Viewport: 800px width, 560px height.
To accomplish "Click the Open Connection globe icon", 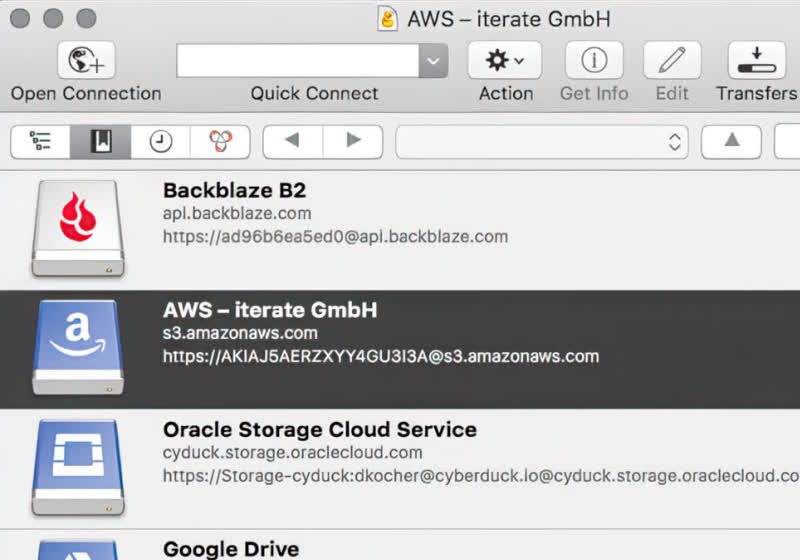I will coord(85,61).
